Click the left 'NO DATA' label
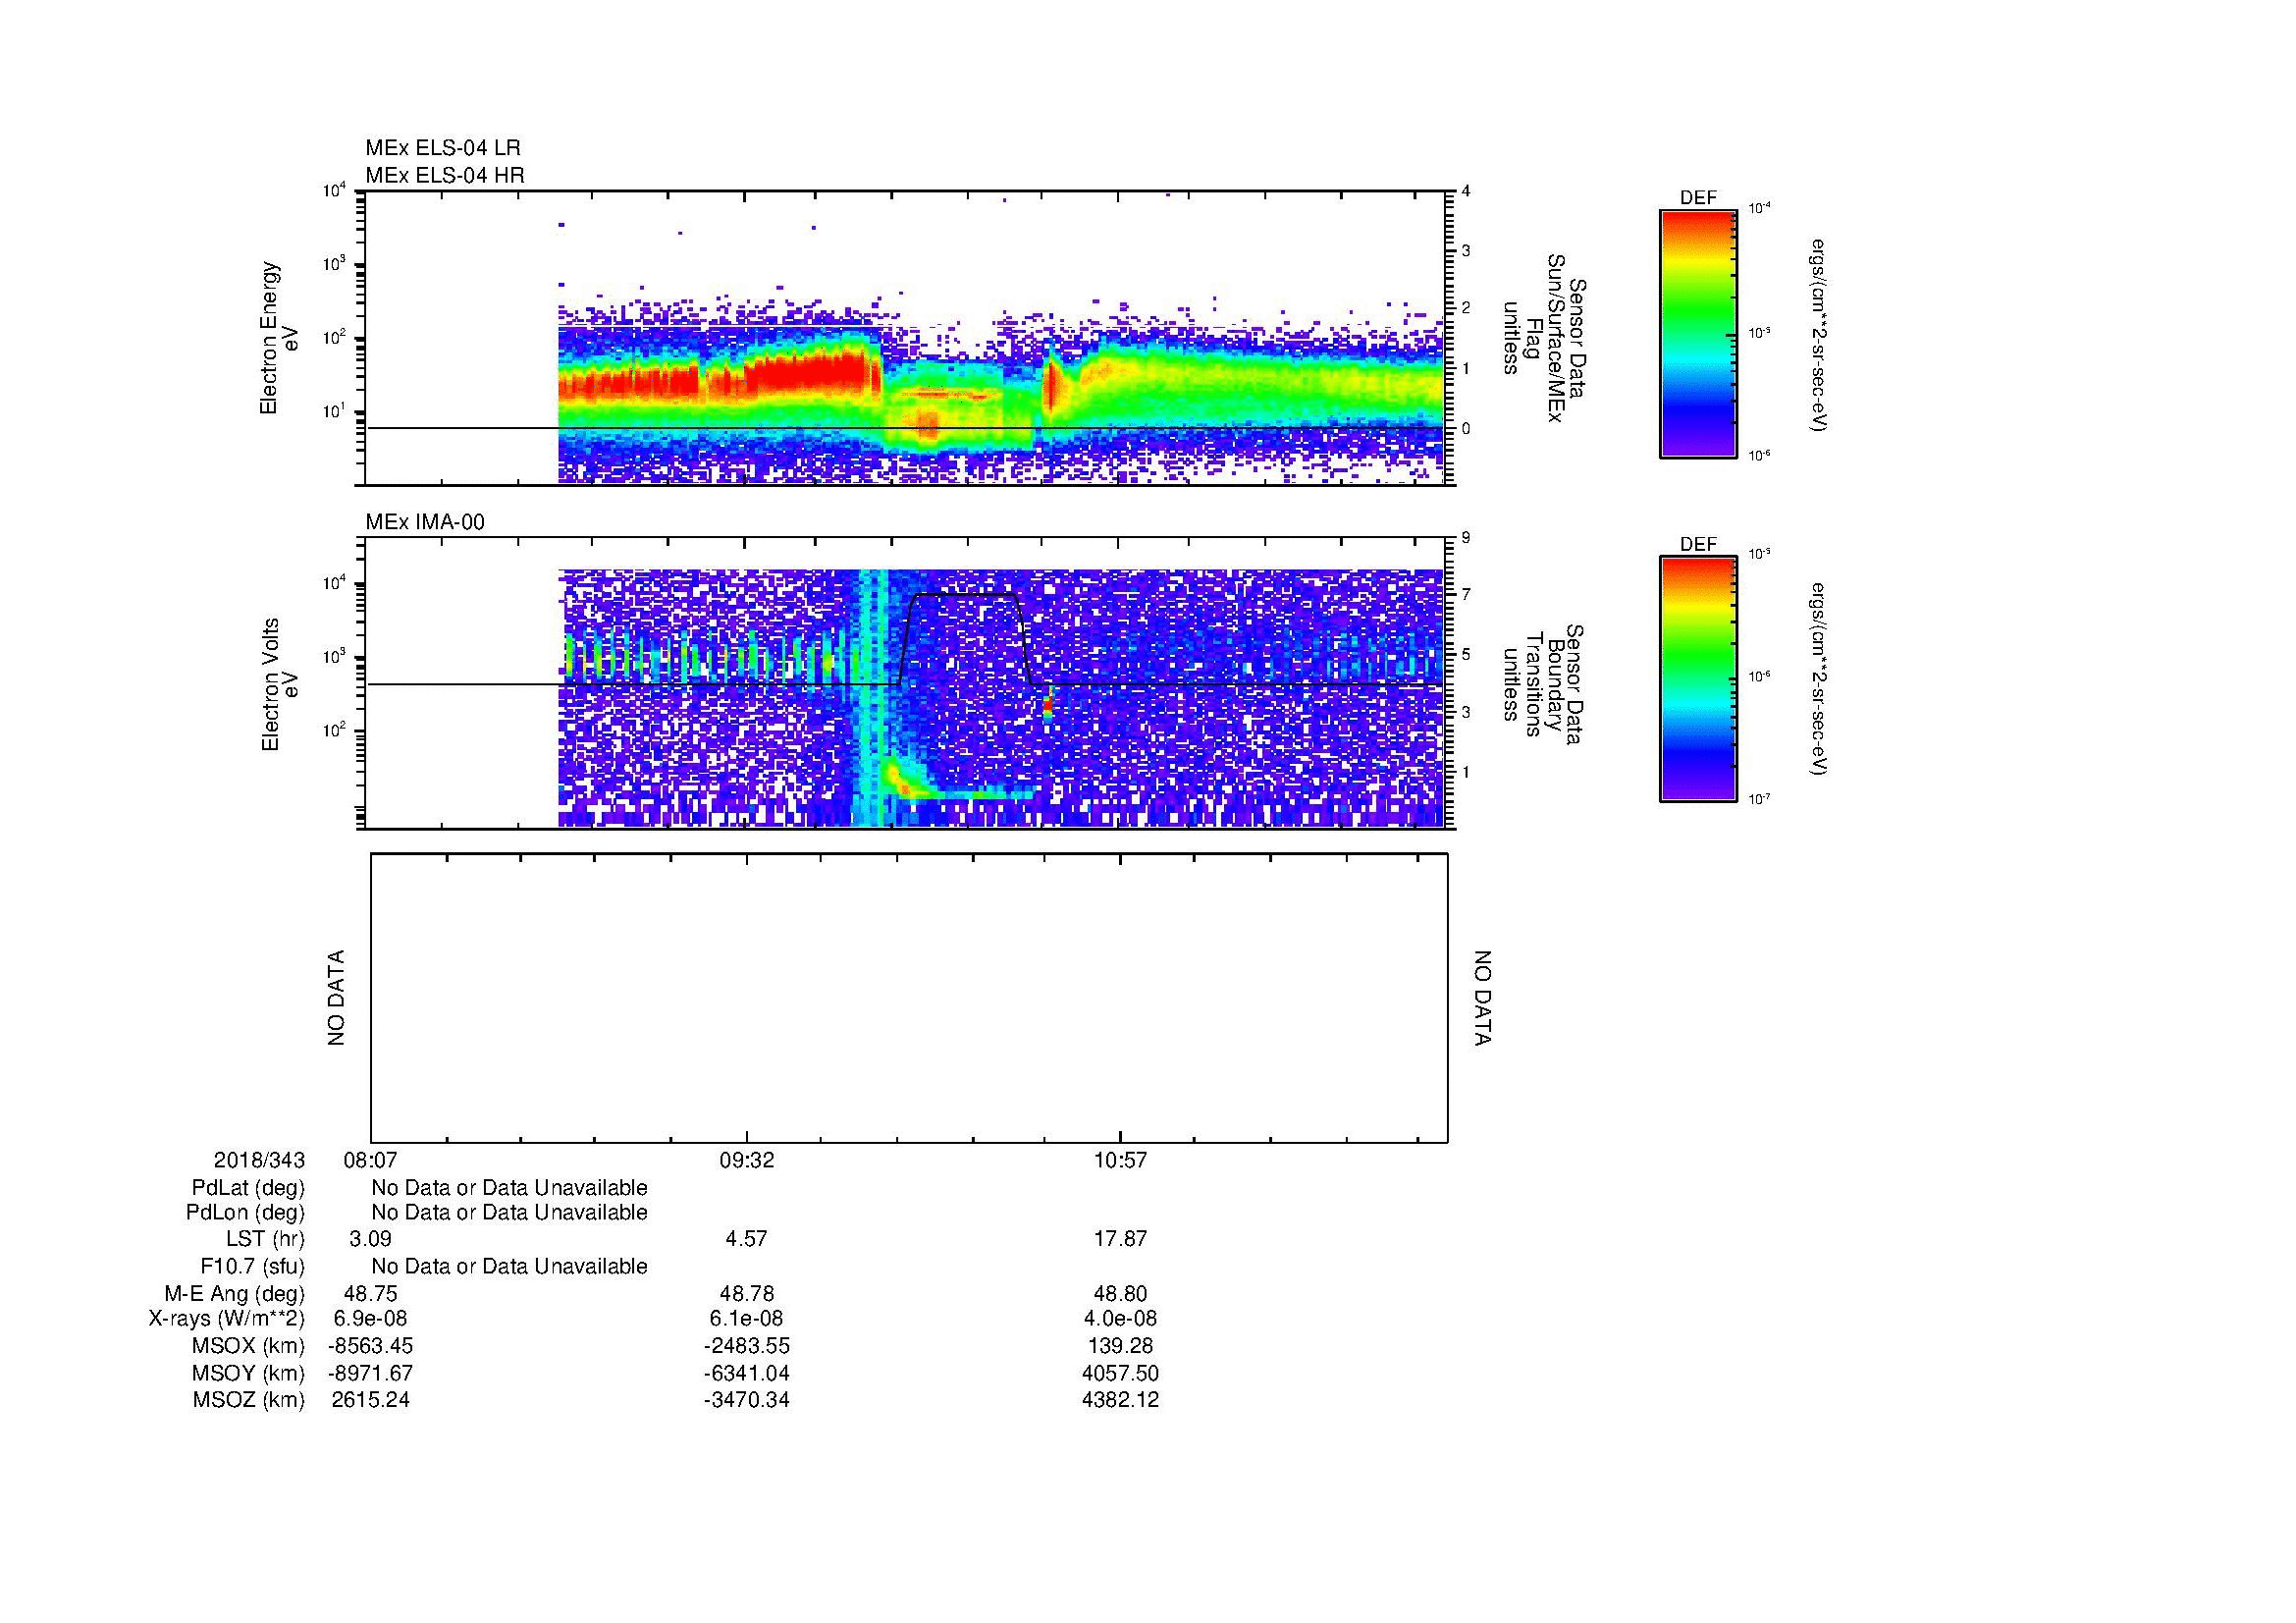 336,998
